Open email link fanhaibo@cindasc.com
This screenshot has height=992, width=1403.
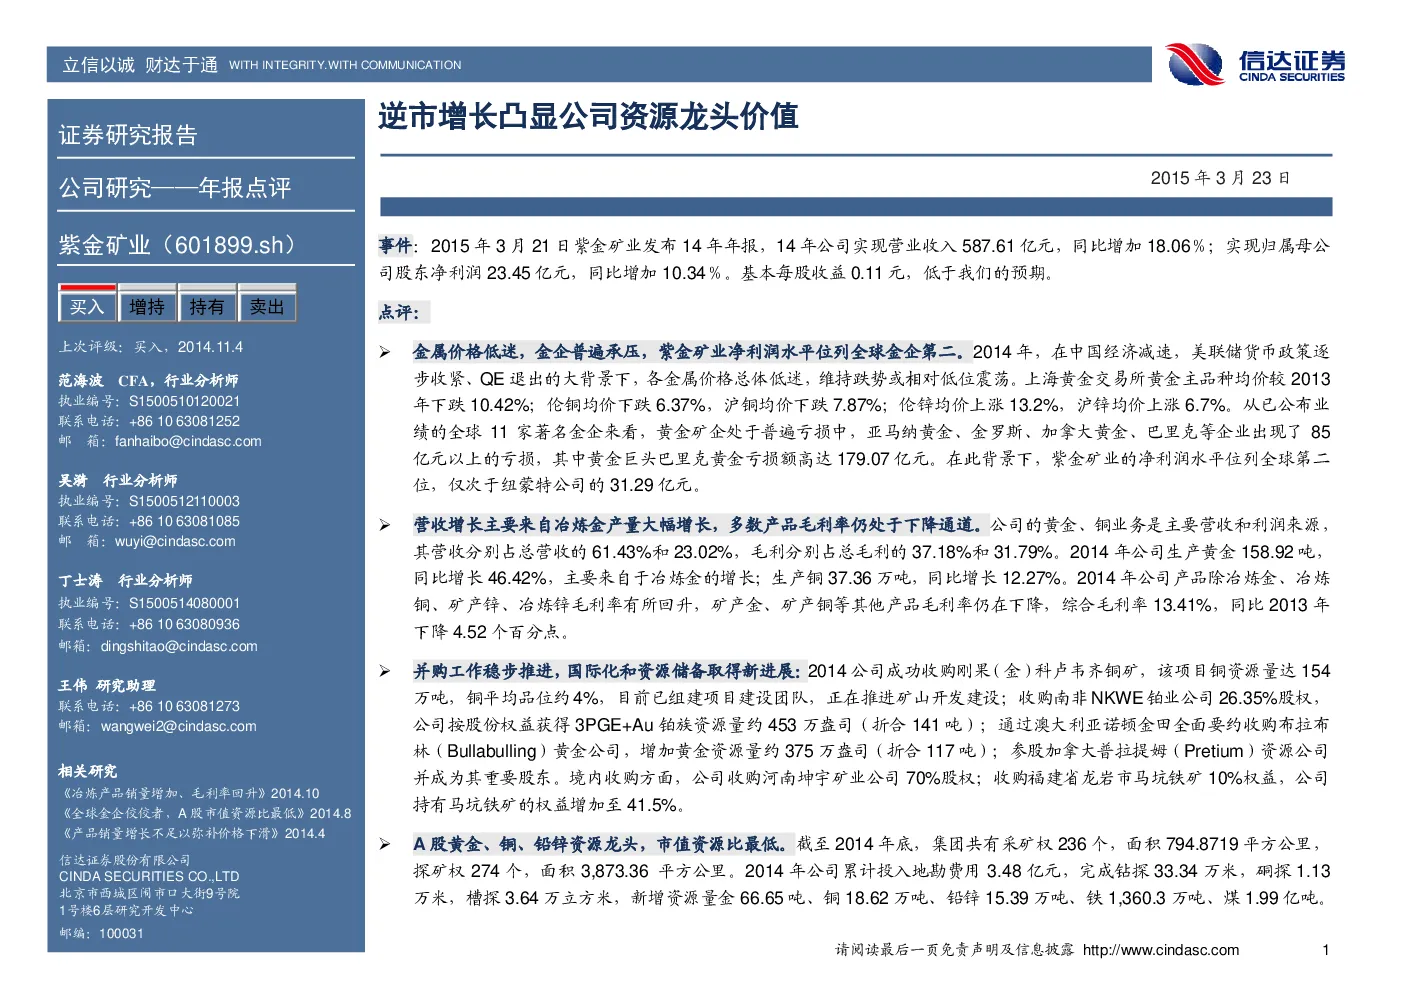[x=188, y=441]
